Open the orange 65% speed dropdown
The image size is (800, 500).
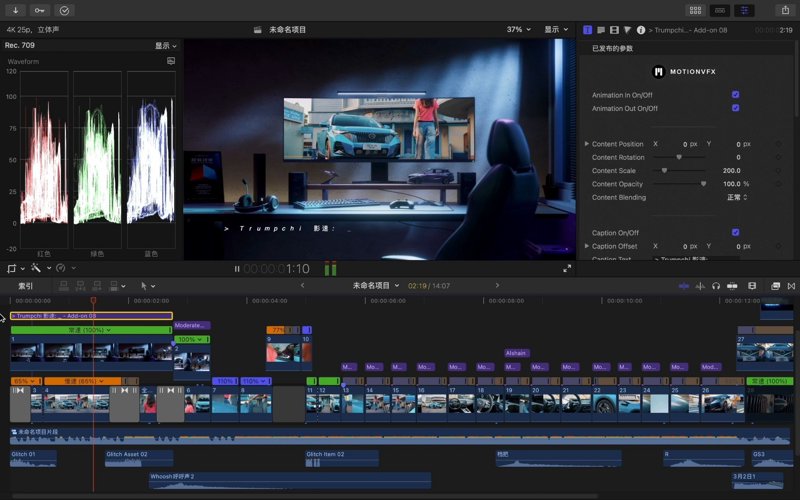point(26,381)
